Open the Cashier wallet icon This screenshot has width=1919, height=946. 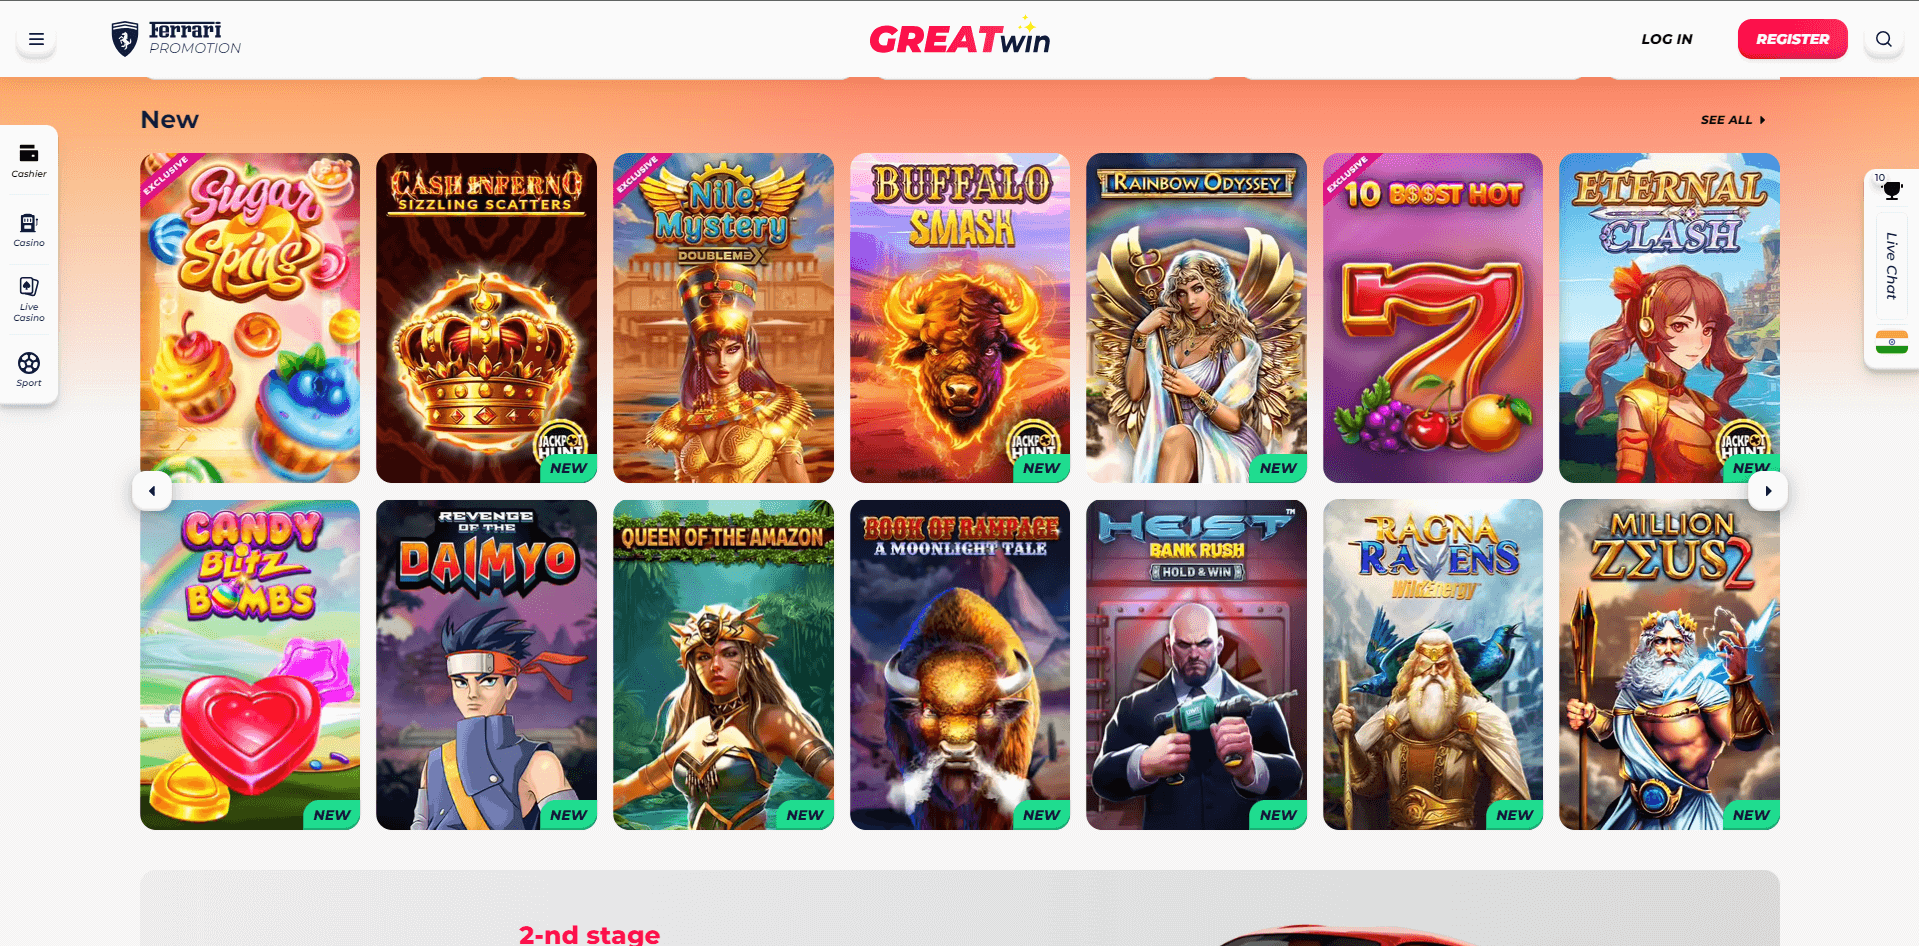pos(29,153)
